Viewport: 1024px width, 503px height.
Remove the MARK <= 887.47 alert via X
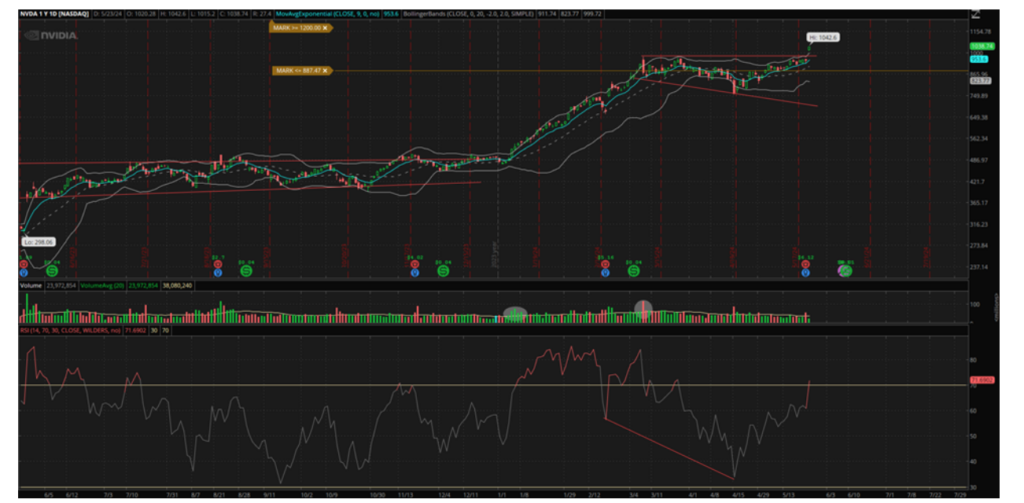click(x=325, y=71)
